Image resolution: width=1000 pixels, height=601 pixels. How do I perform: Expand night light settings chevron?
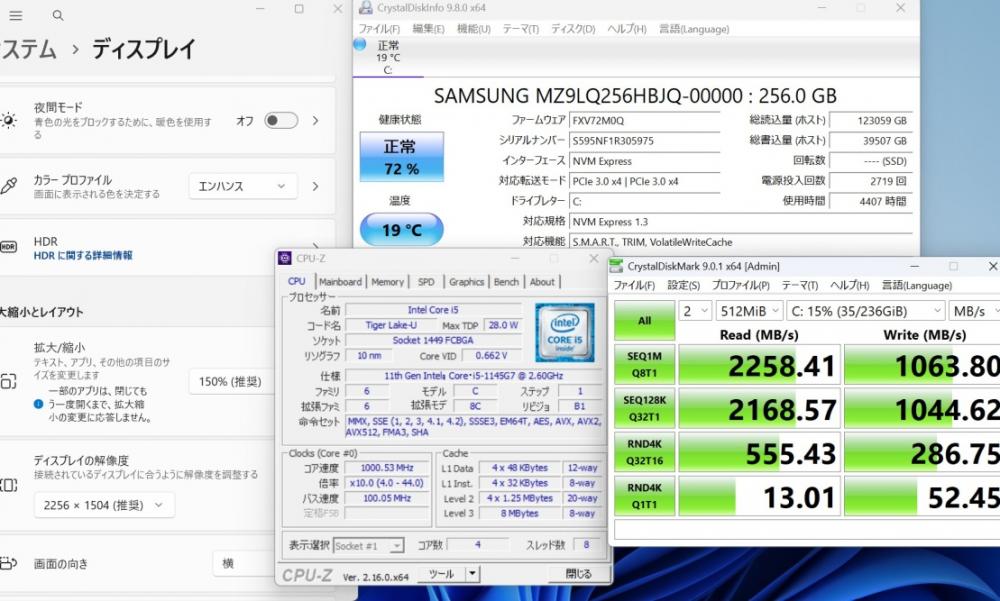coord(316,121)
